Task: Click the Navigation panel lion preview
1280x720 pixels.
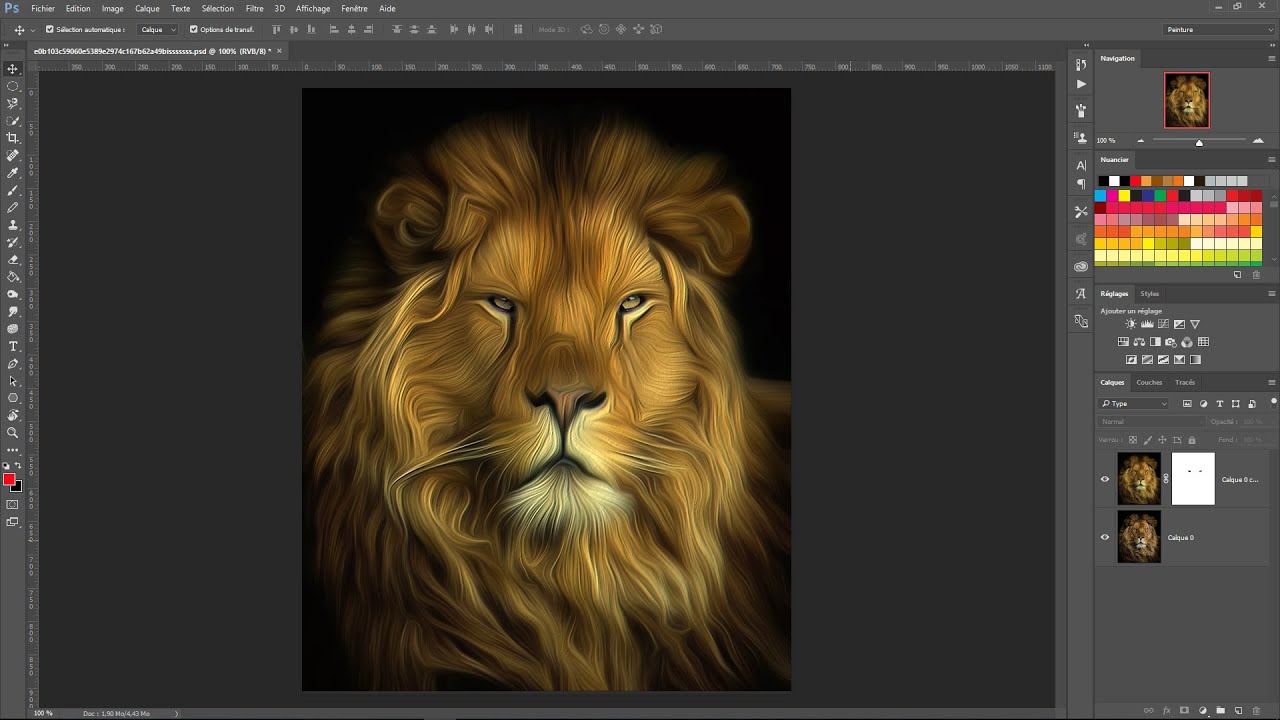Action: tap(1187, 100)
